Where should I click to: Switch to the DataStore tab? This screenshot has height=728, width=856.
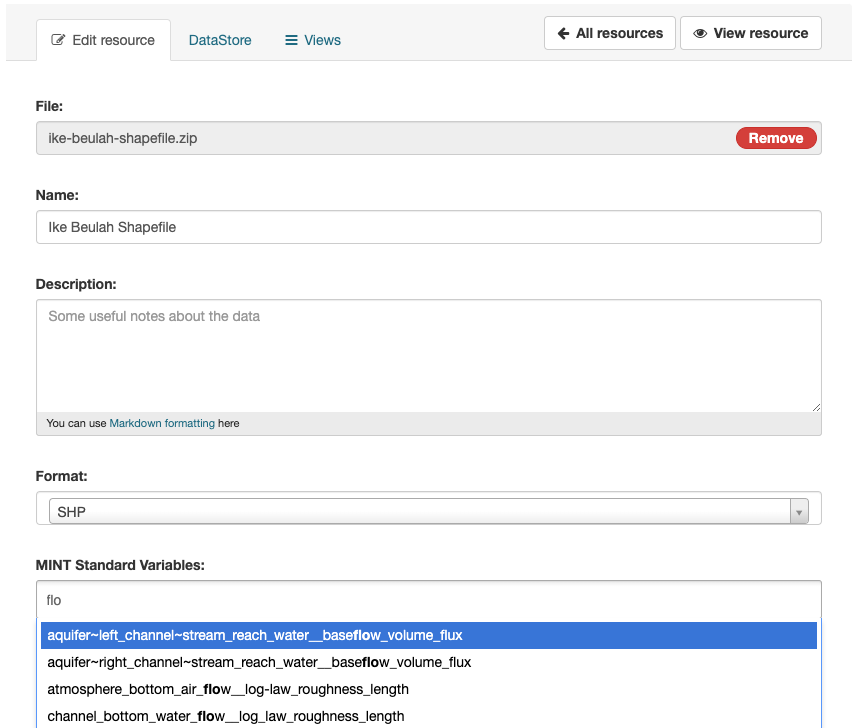[220, 40]
